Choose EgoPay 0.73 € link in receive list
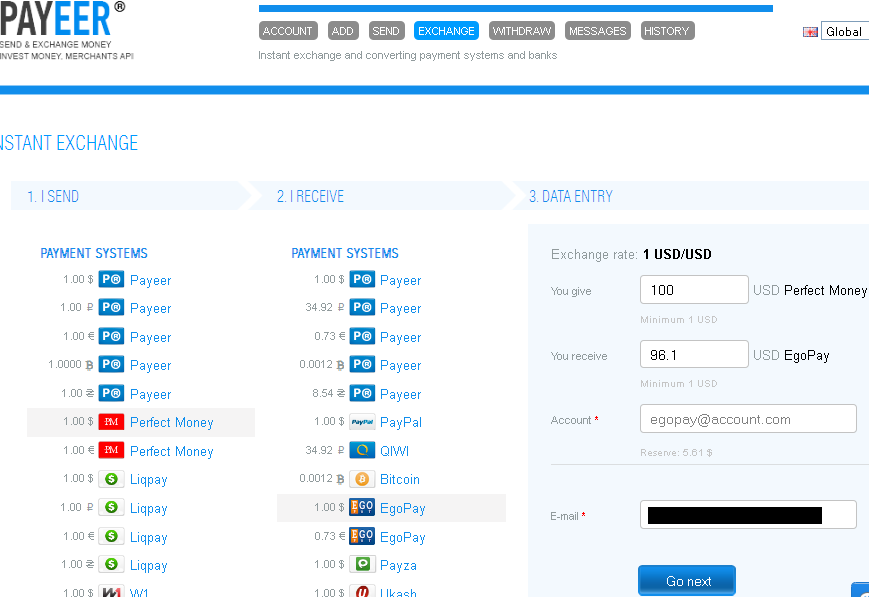Viewport: 869px width, 597px height. point(402,537)
